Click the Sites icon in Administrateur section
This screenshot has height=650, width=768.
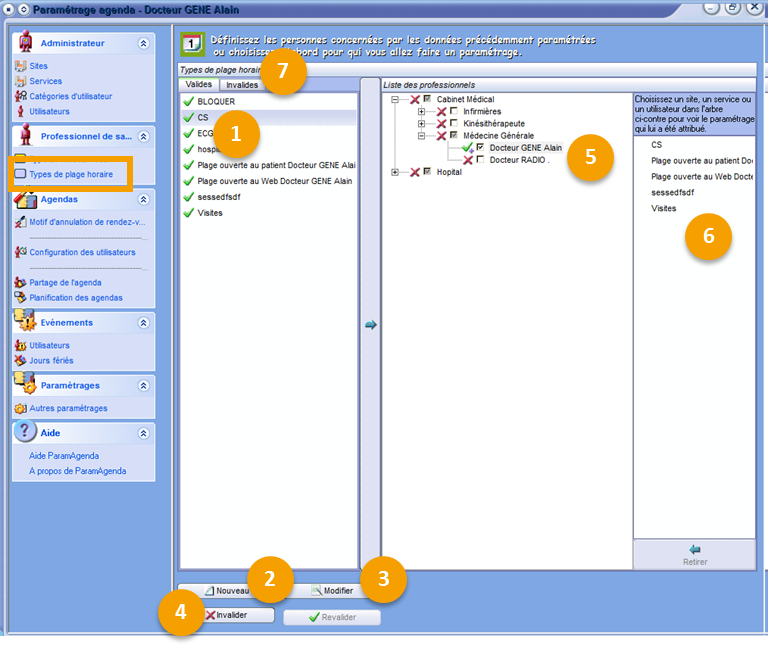click(x=20, y=66)
